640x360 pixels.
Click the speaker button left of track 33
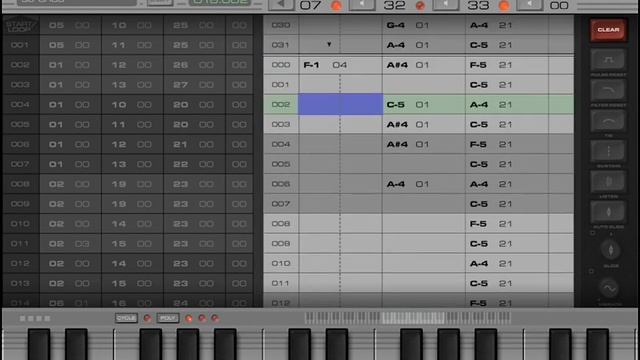[x=445, y=4]
